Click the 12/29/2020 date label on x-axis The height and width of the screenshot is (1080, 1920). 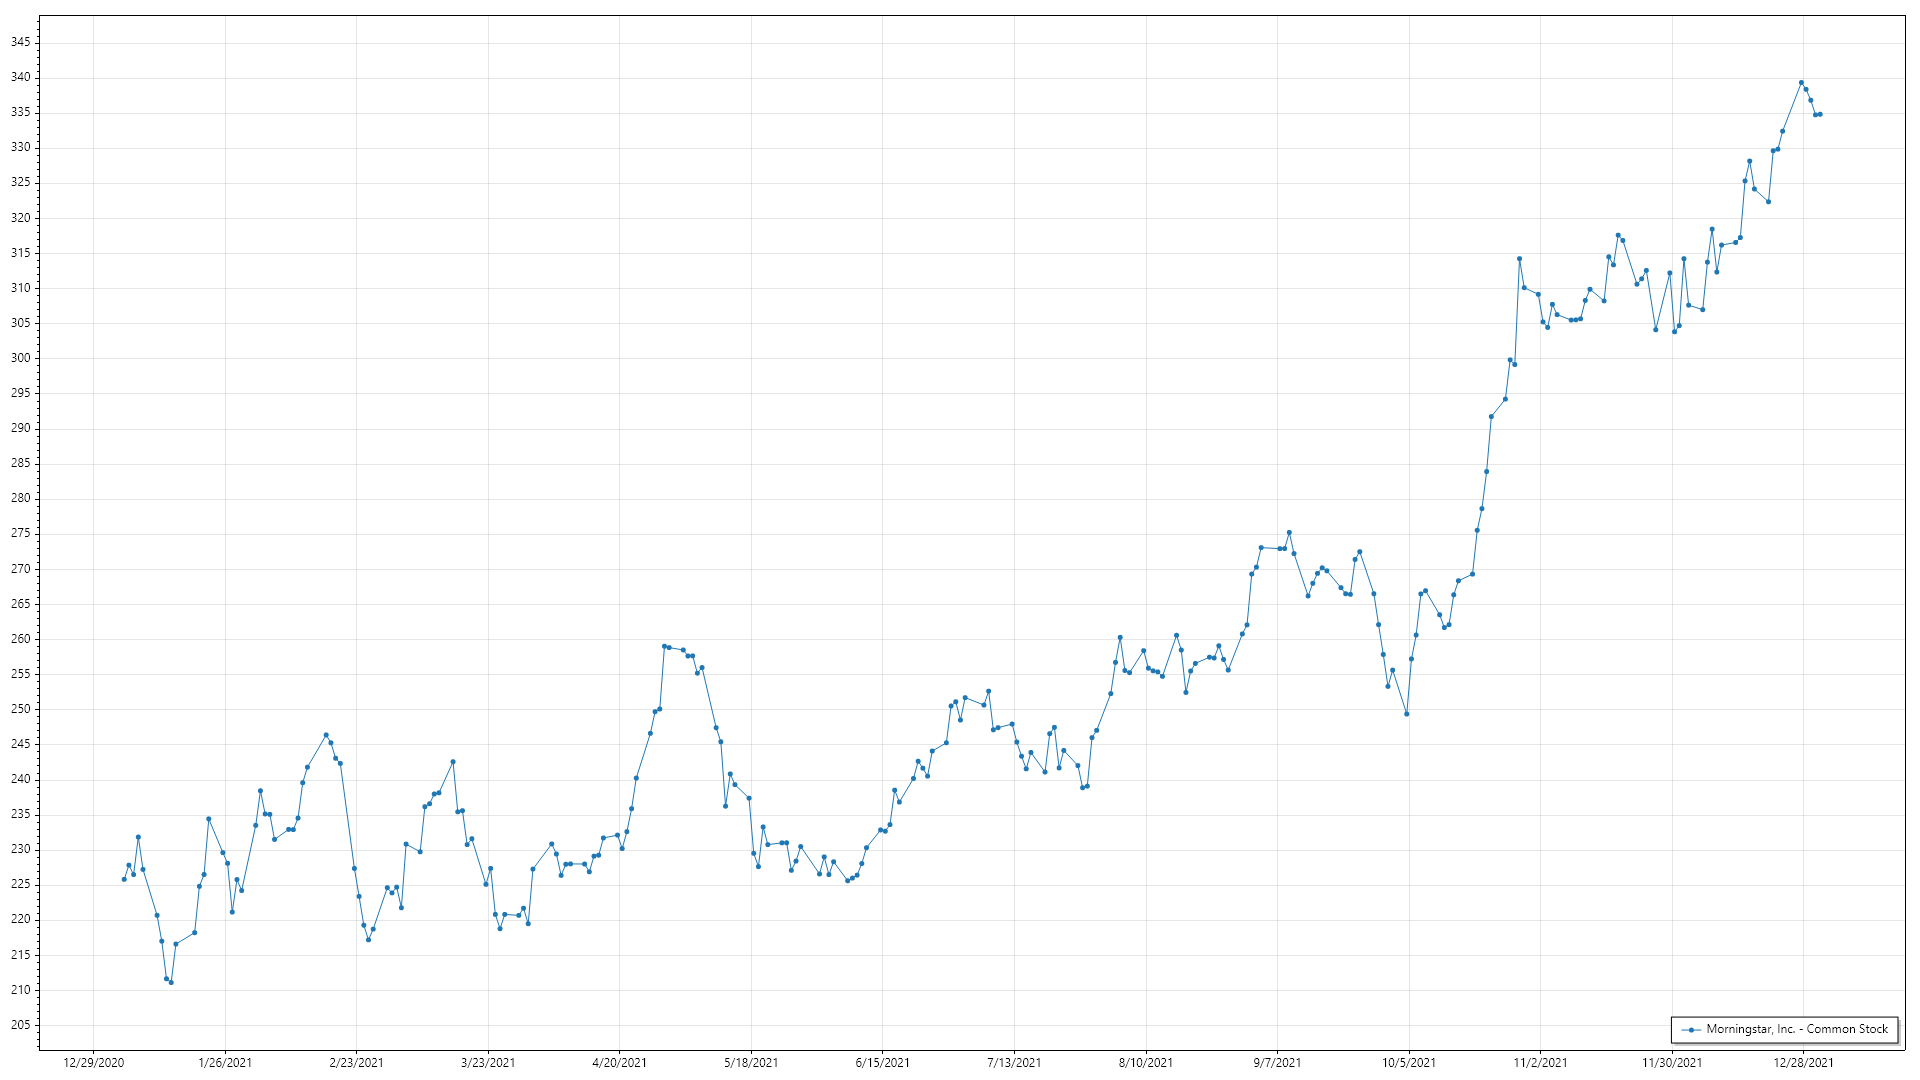tap(94, 1063)
